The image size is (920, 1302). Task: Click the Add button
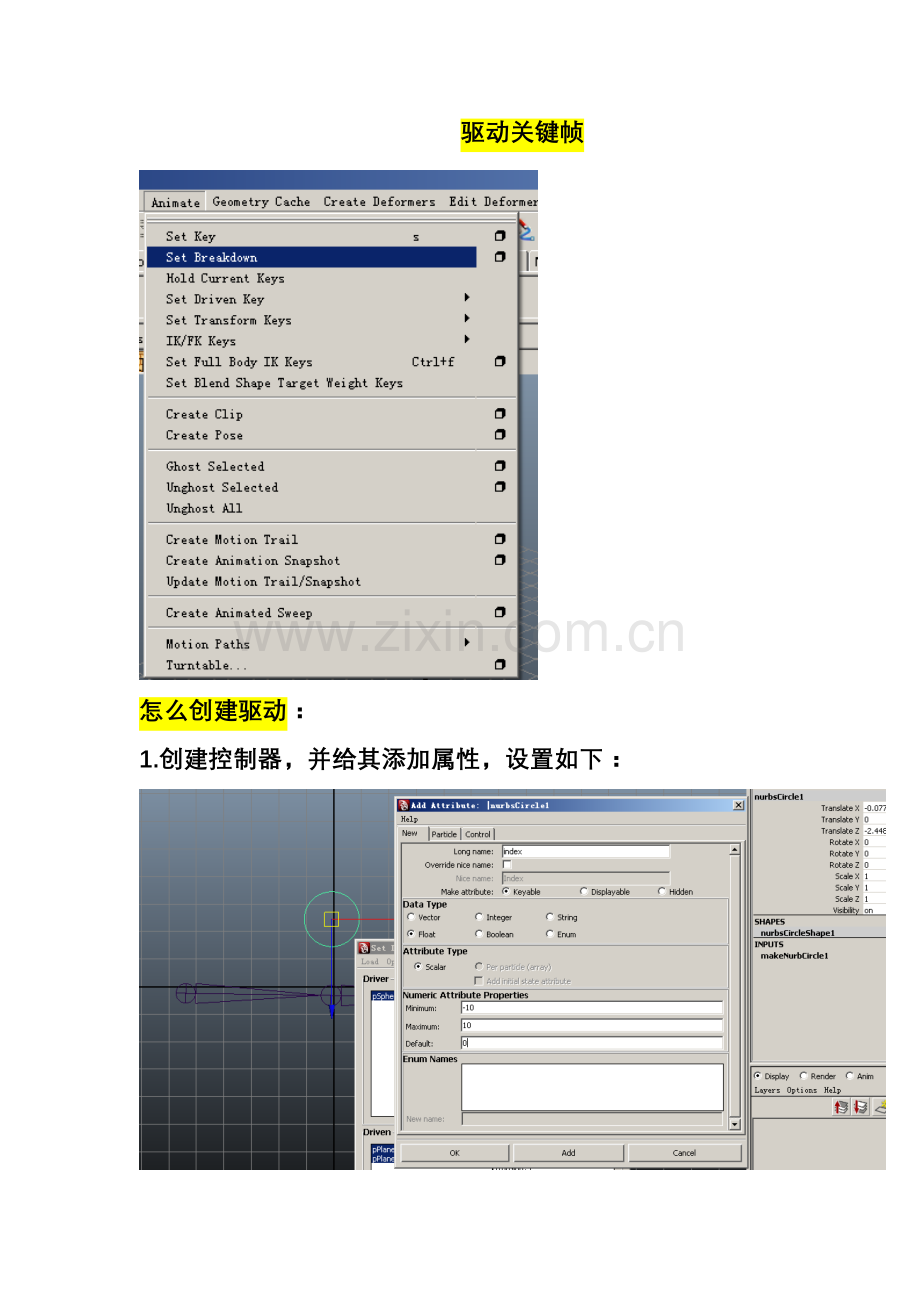pos(568,1153)
